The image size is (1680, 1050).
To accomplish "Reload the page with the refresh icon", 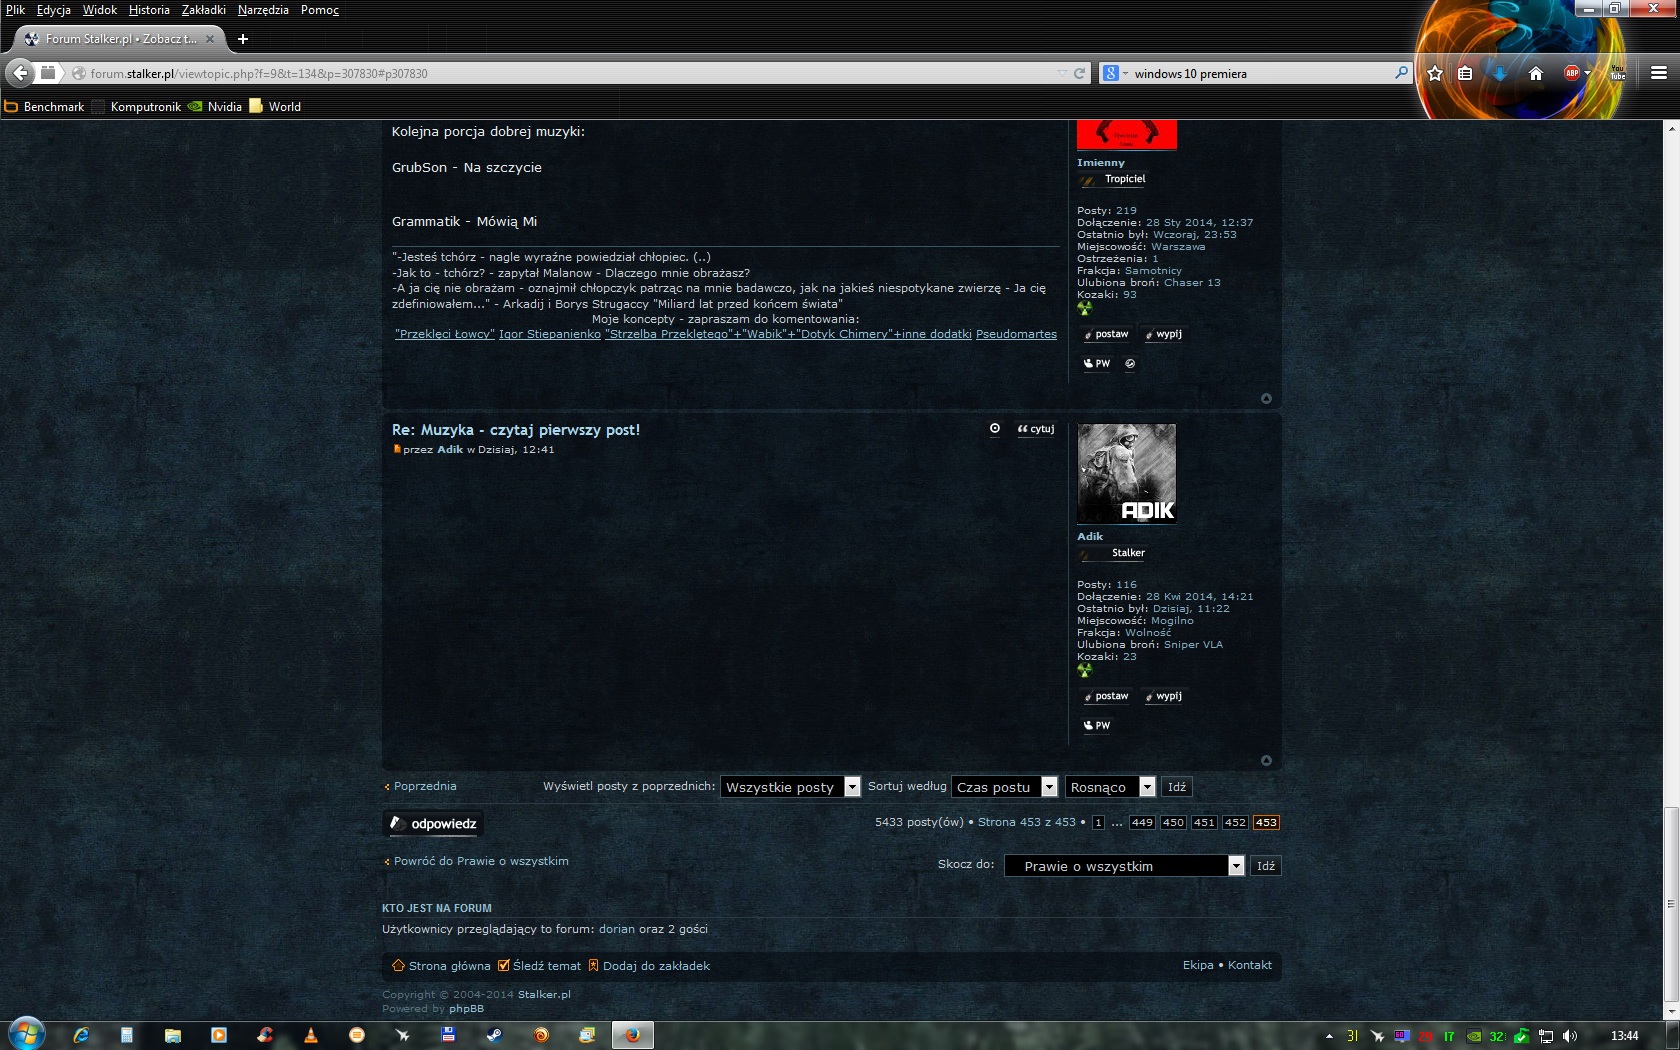I will coord(1079,73).
